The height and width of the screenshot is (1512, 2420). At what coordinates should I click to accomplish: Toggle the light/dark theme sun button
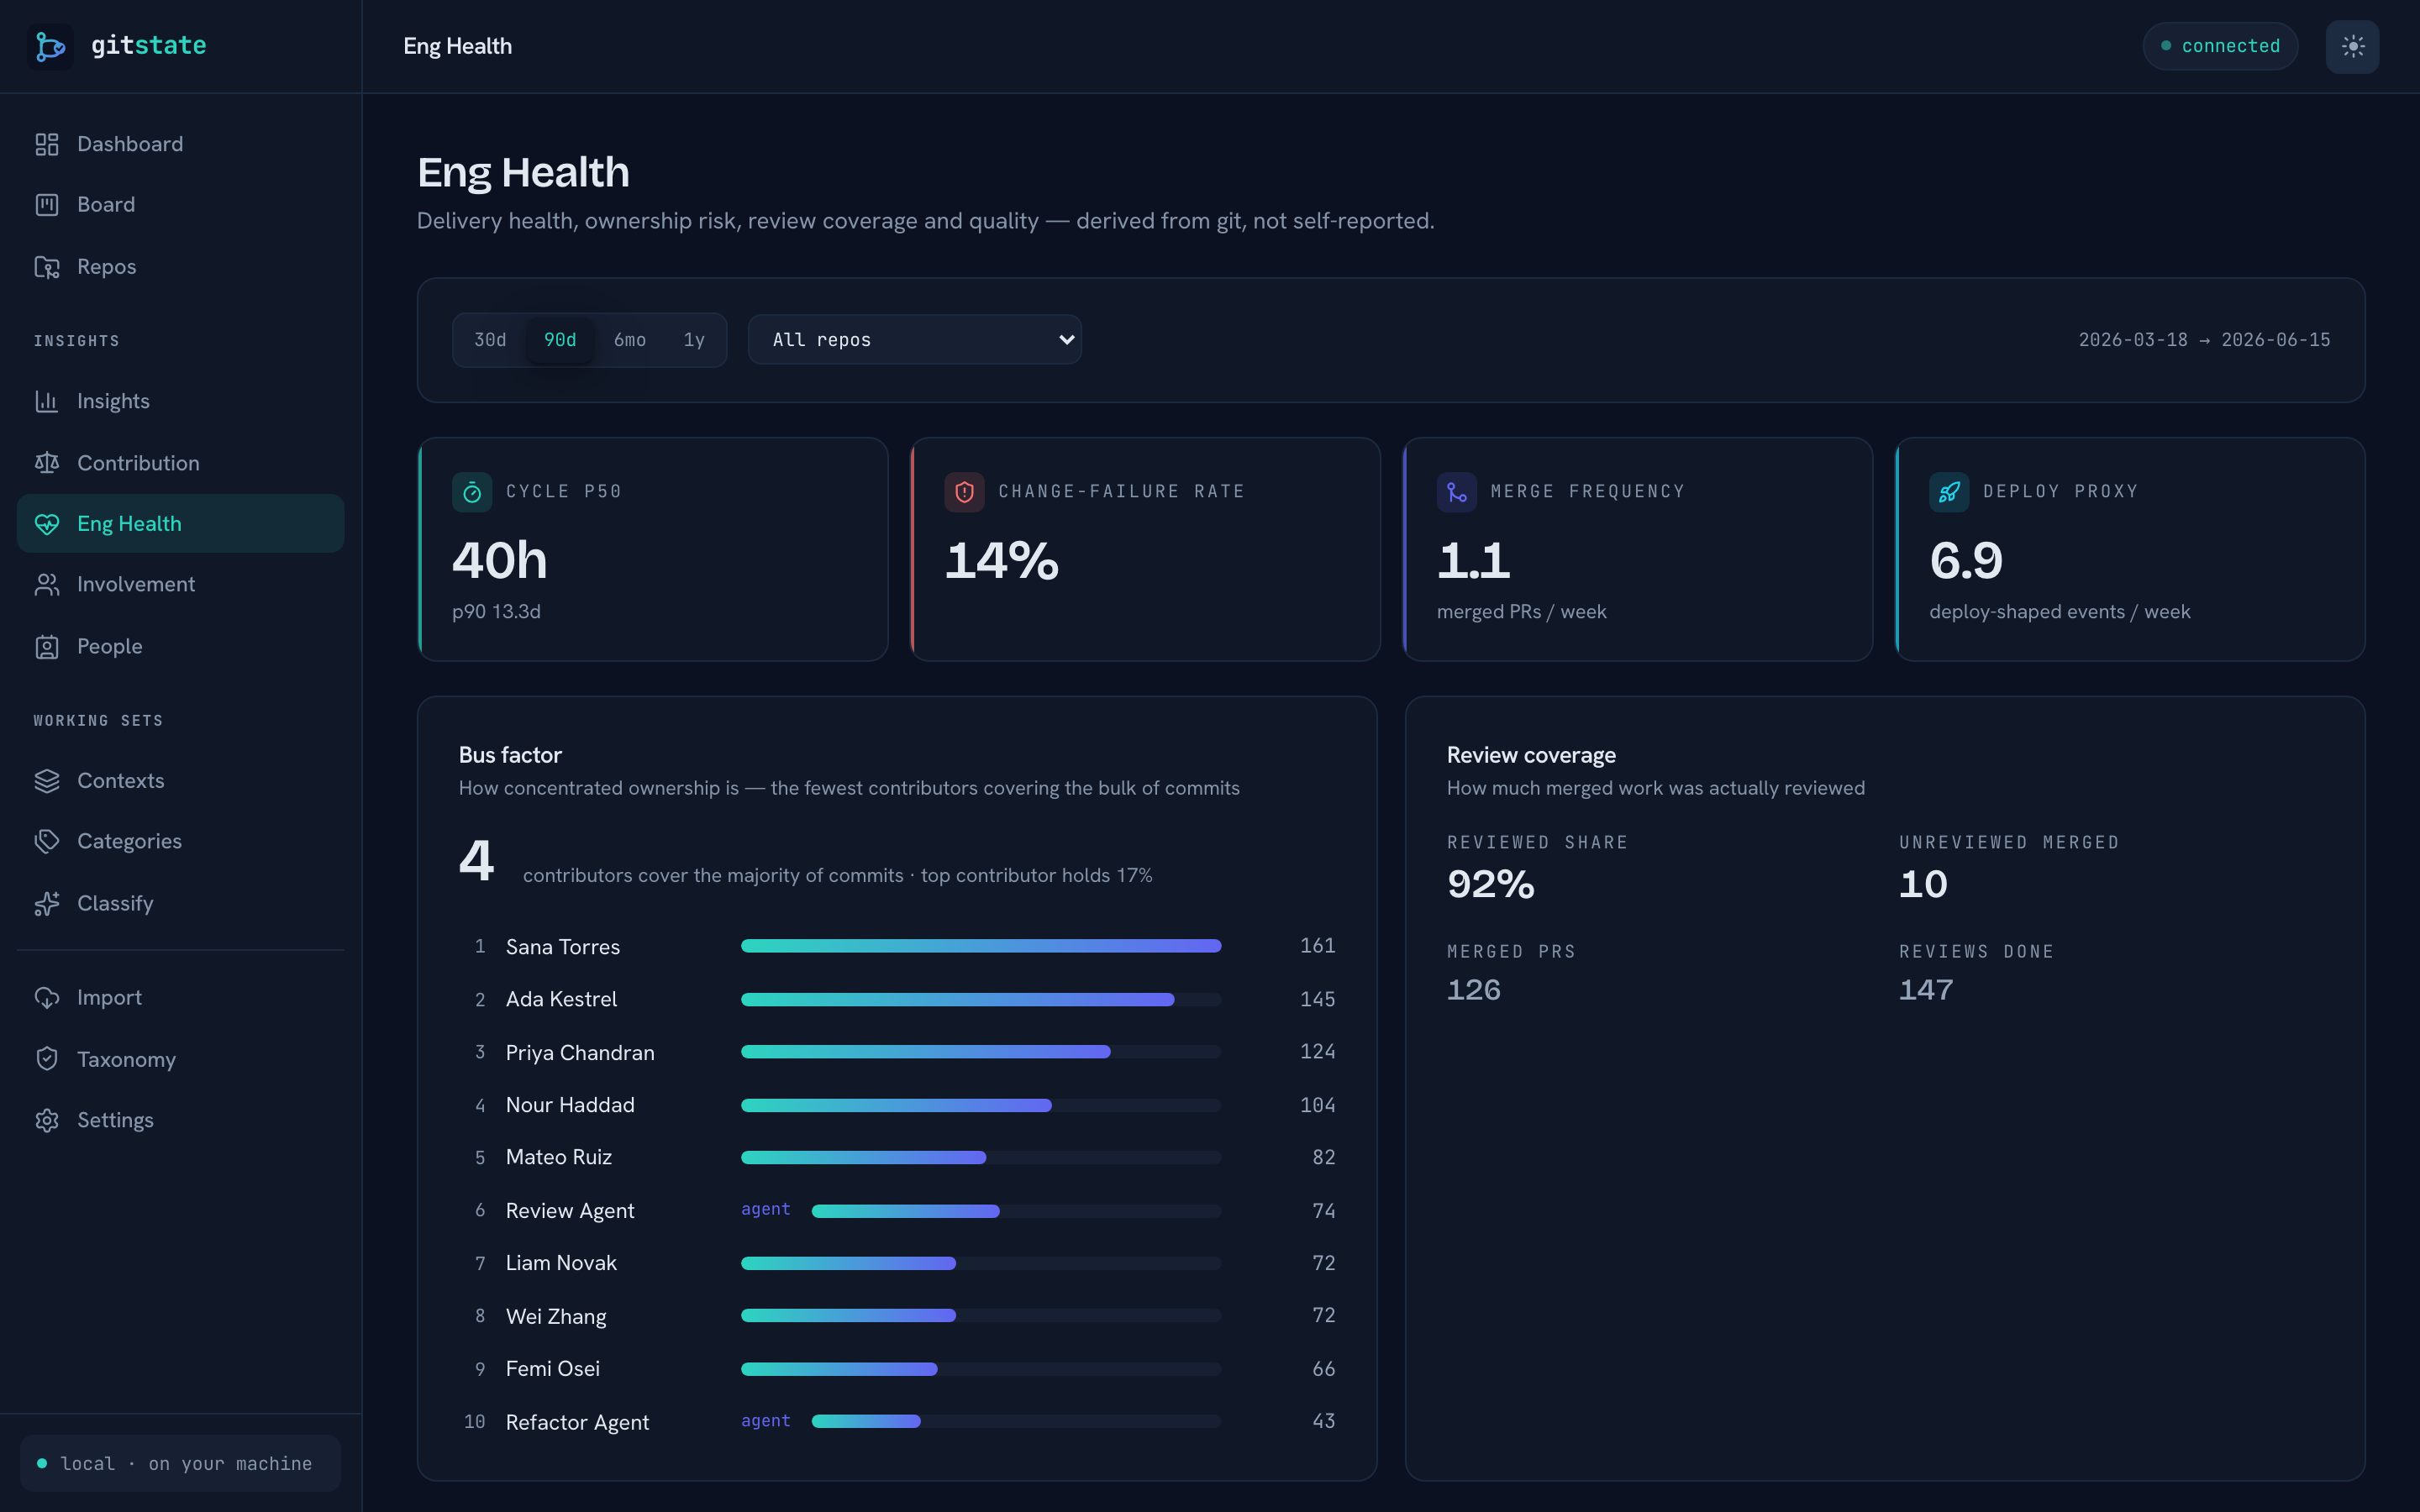(x=2352, y=46)
